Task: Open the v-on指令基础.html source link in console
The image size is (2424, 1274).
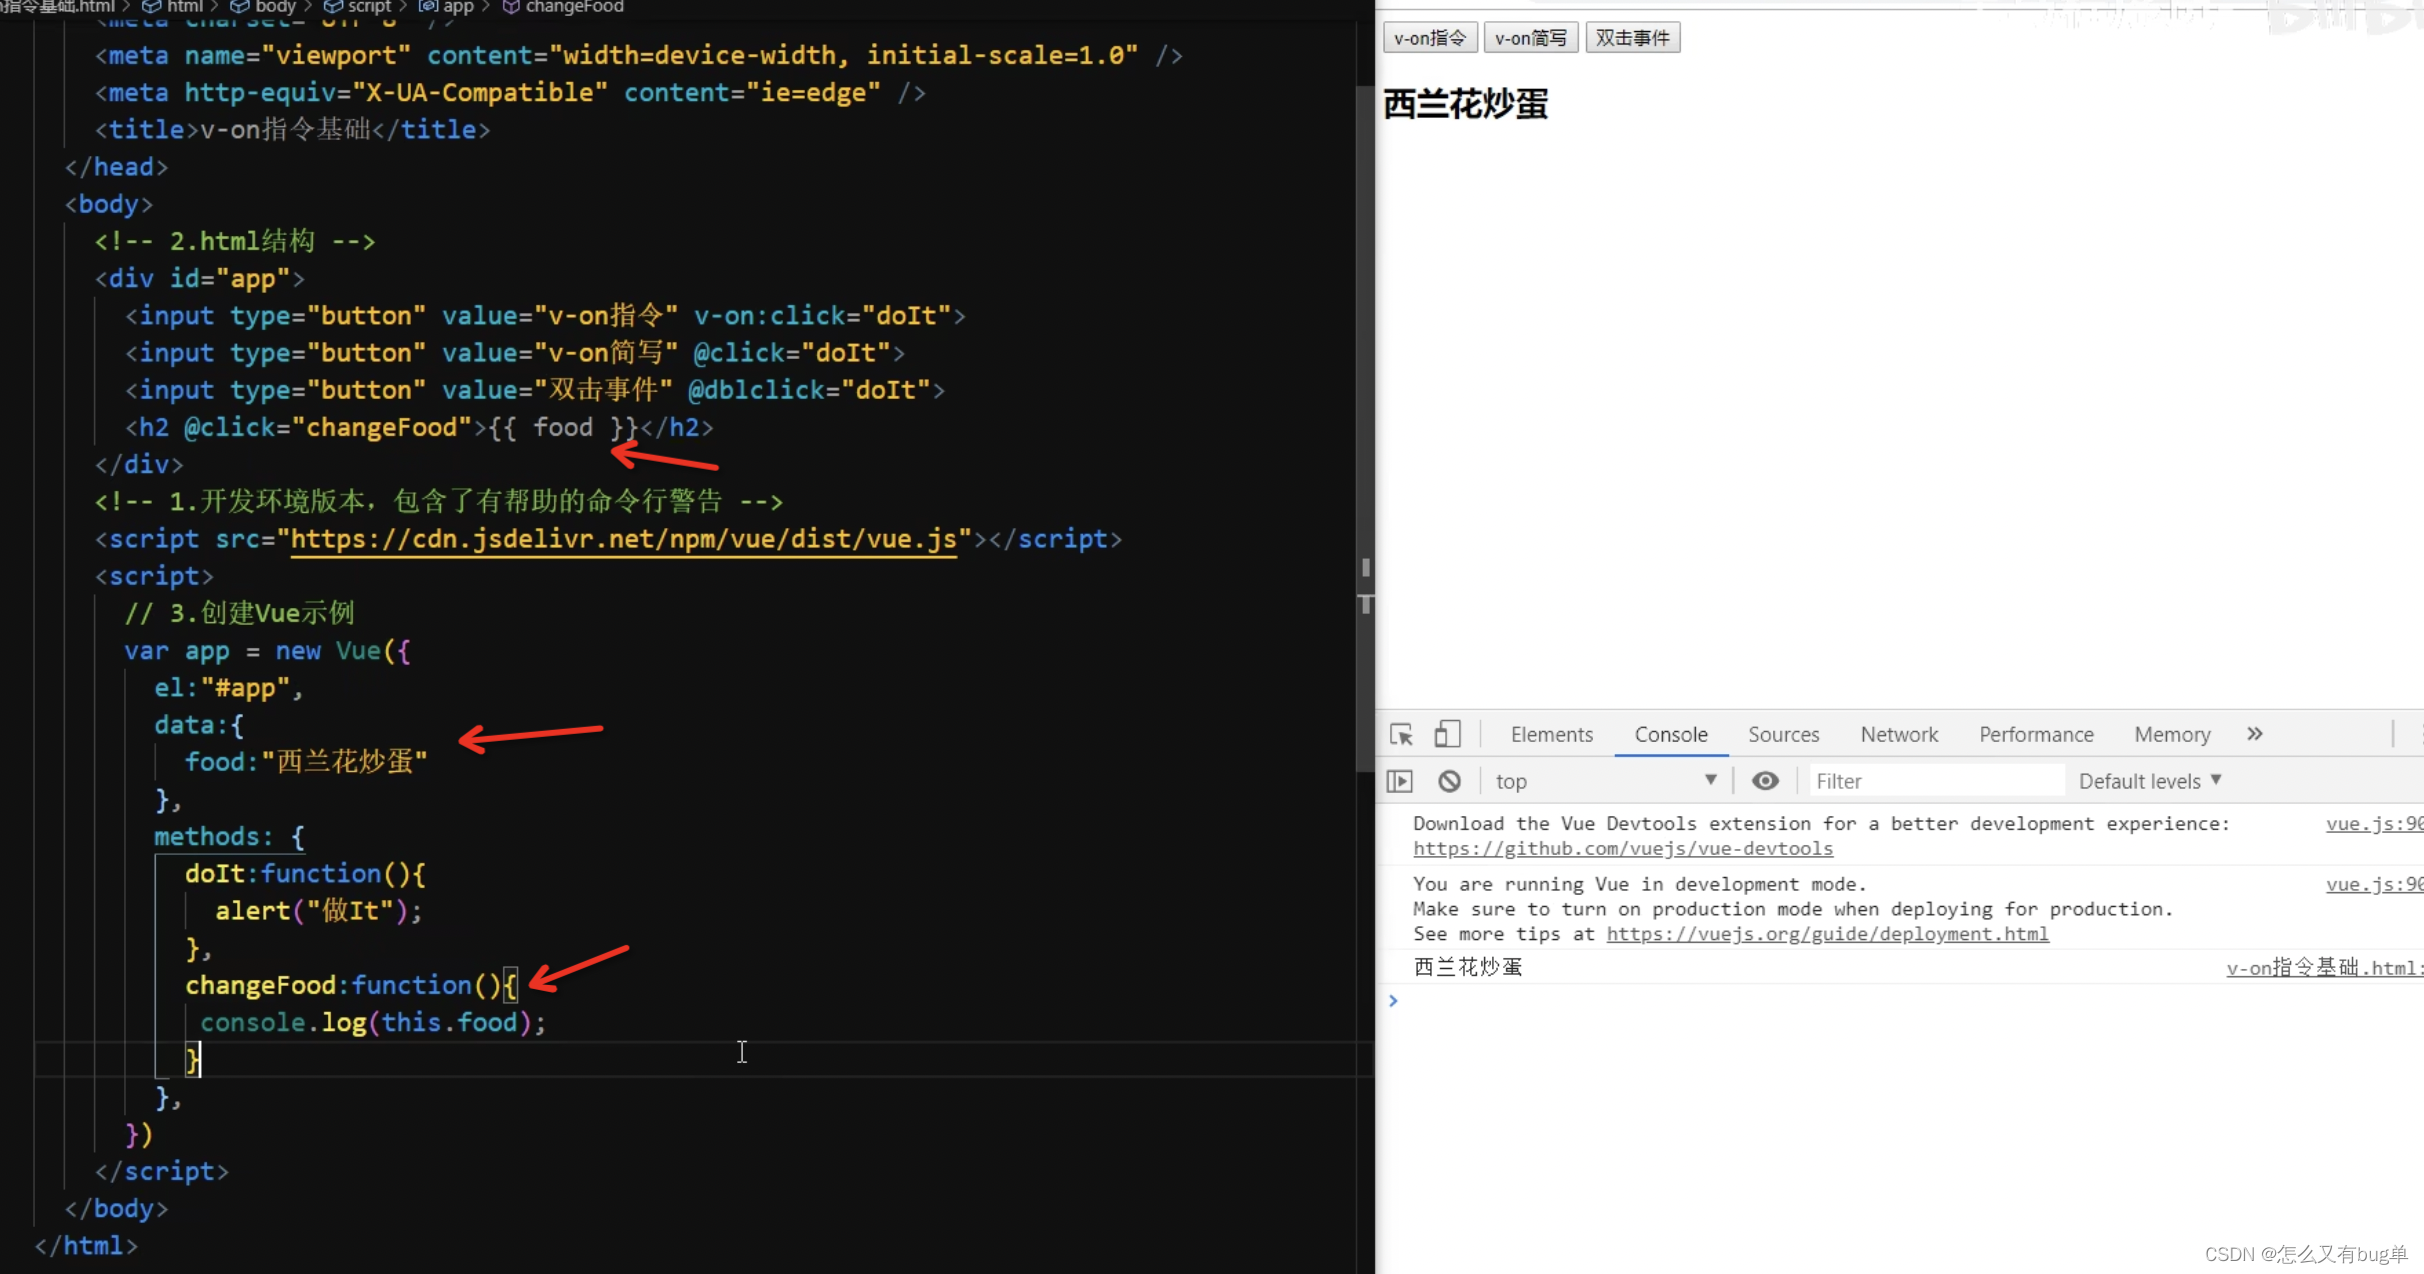Action: pos(2323,967)
